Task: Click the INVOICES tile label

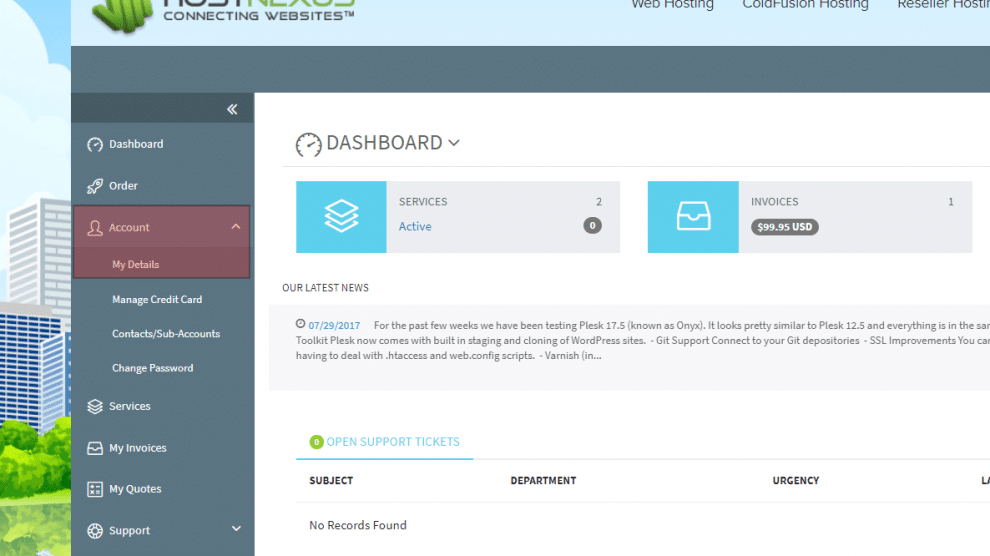Action: (774, 201)
